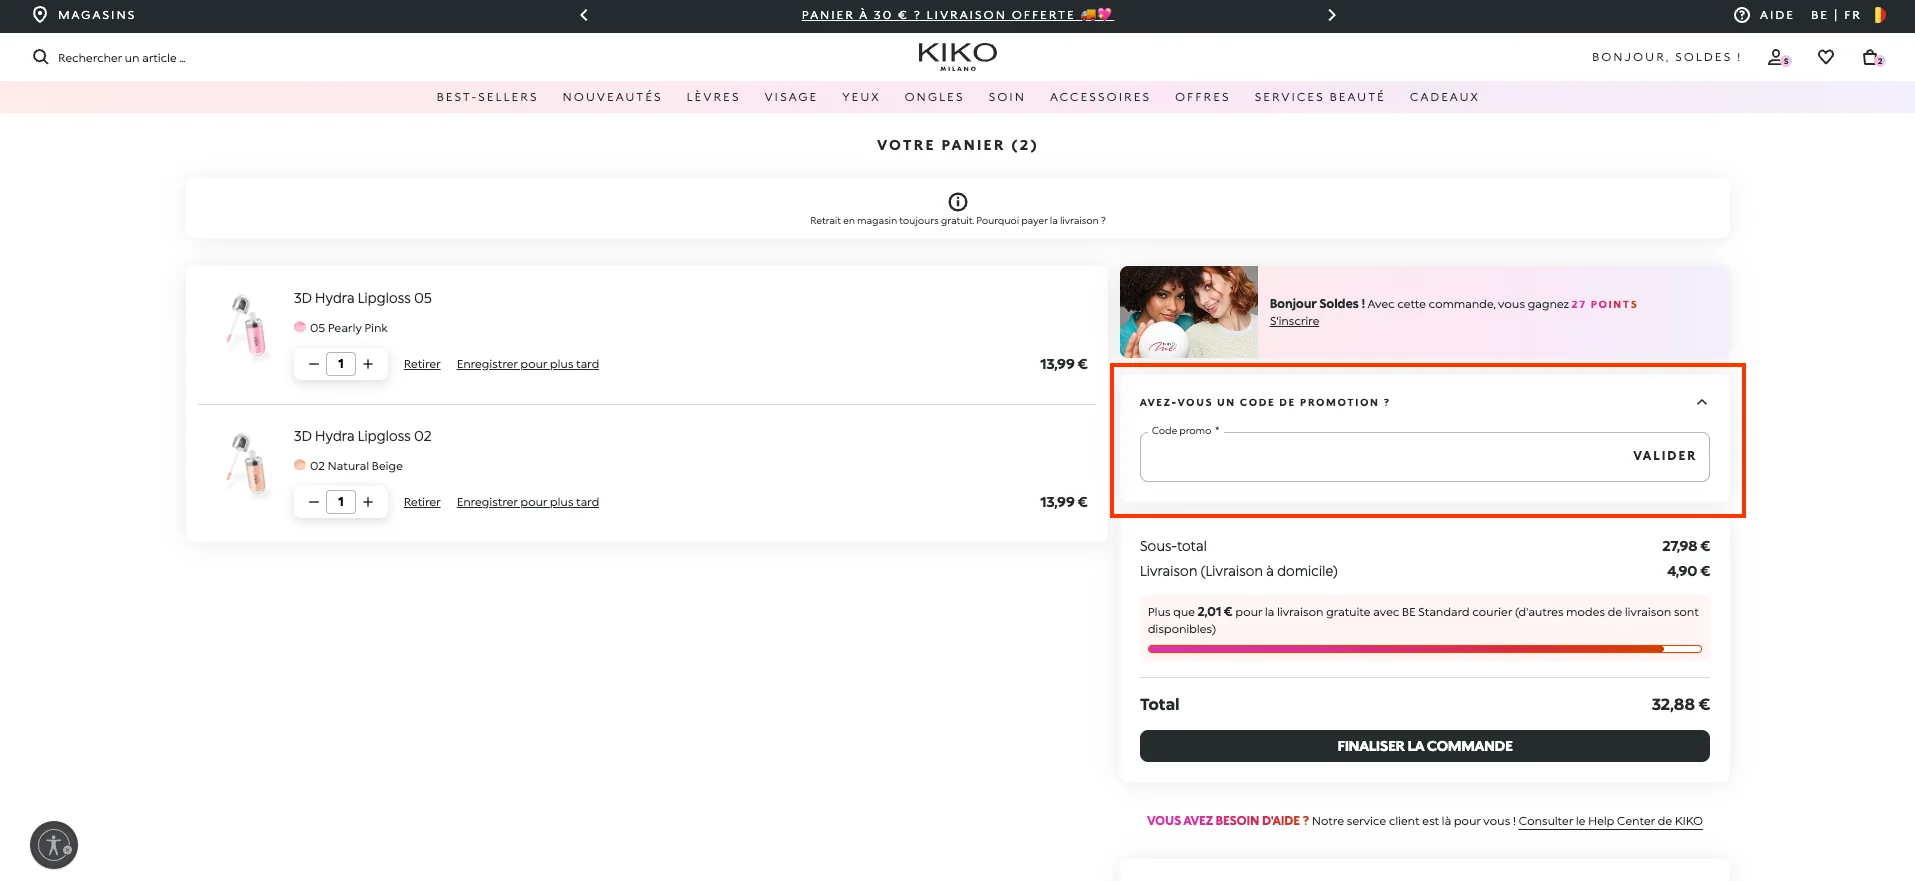Click the 05 Pearly Pink color swatch
Screen dimensions: 1915x881
click(x=300, y=327)
